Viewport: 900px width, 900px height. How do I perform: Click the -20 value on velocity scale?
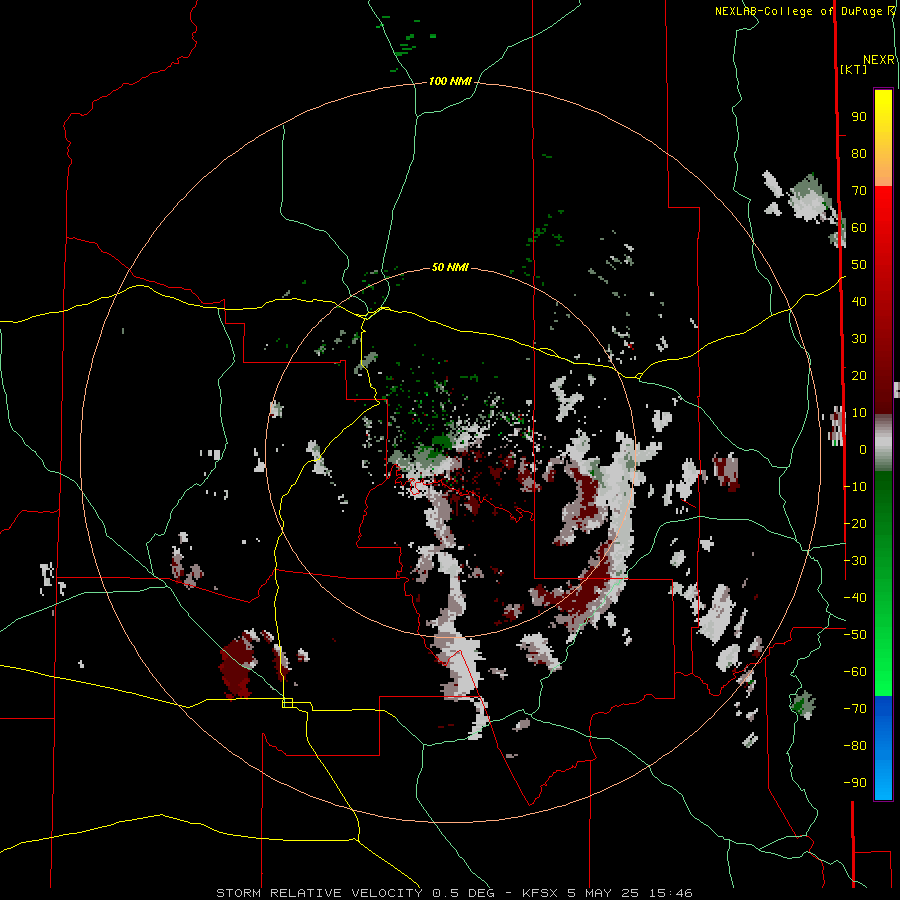click(x=855, y=523)
